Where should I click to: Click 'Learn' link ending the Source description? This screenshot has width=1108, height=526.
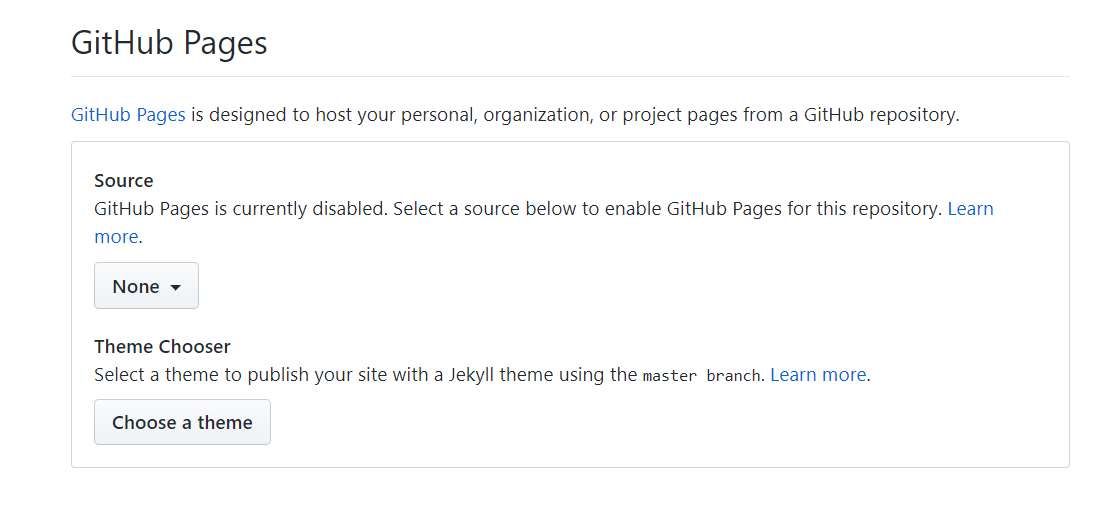[970, 209]
